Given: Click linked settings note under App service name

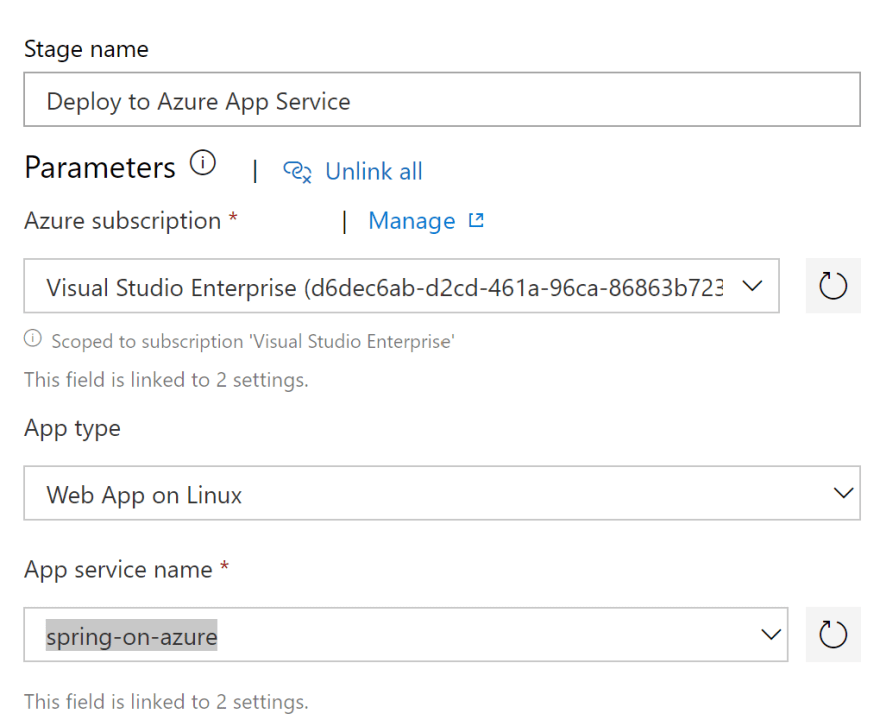Looking at the screenshot, I should 166,701.
